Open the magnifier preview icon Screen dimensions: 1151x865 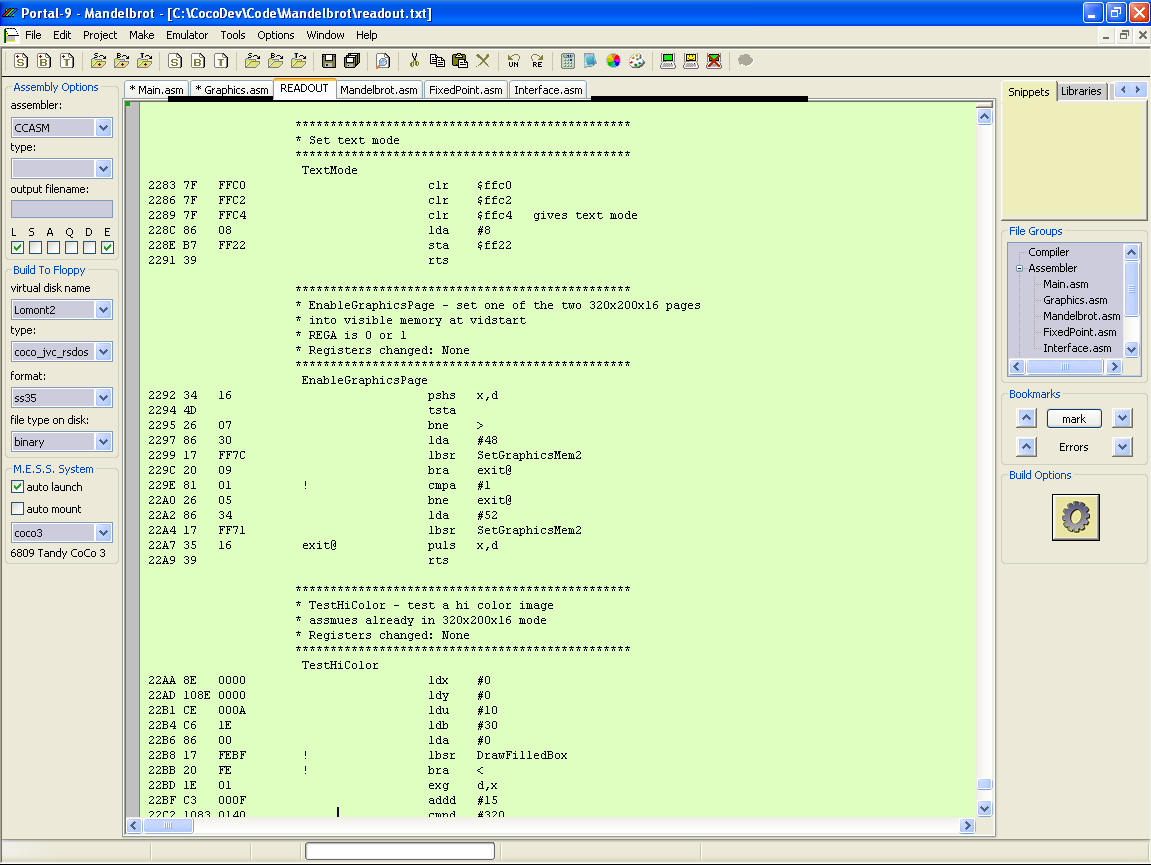pos(383,61)
